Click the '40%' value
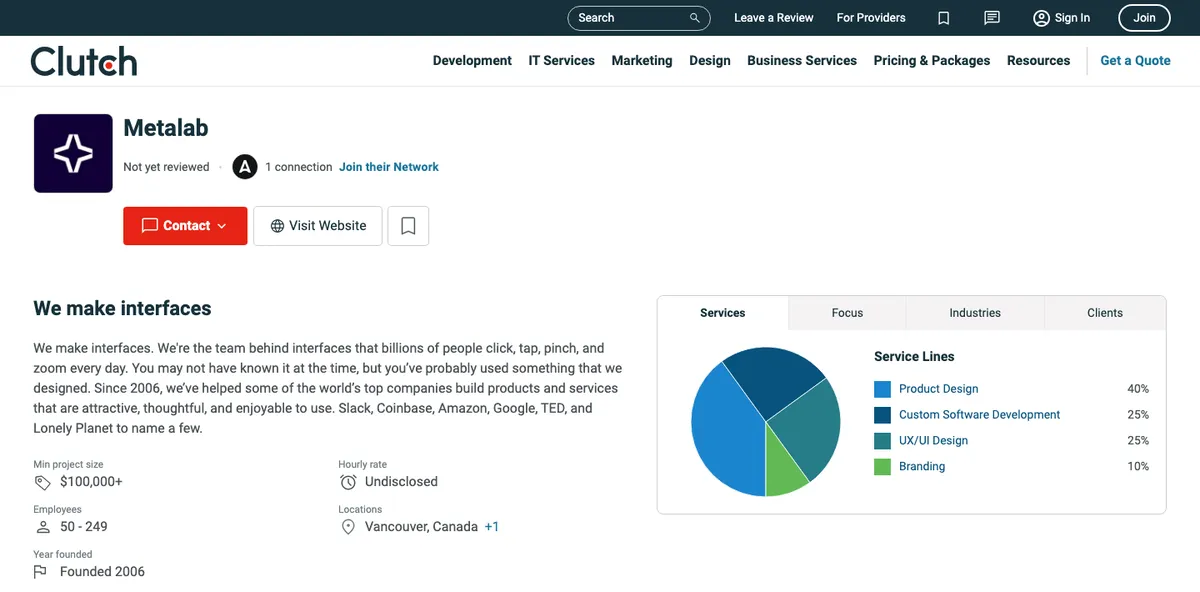 (1138, 389)
